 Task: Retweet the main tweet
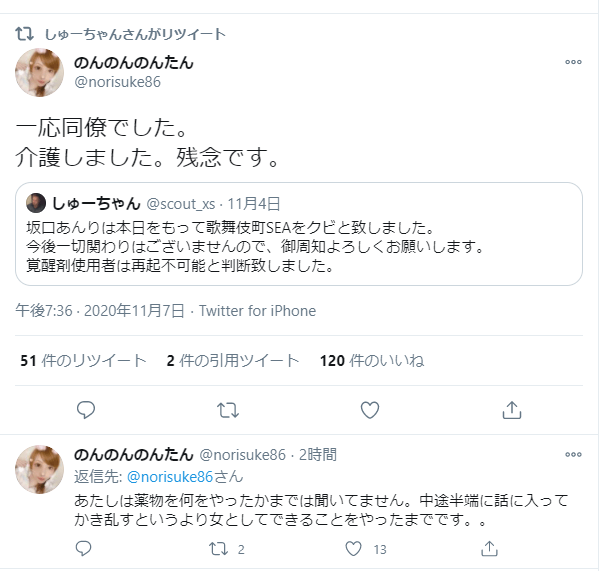(228, 409)
